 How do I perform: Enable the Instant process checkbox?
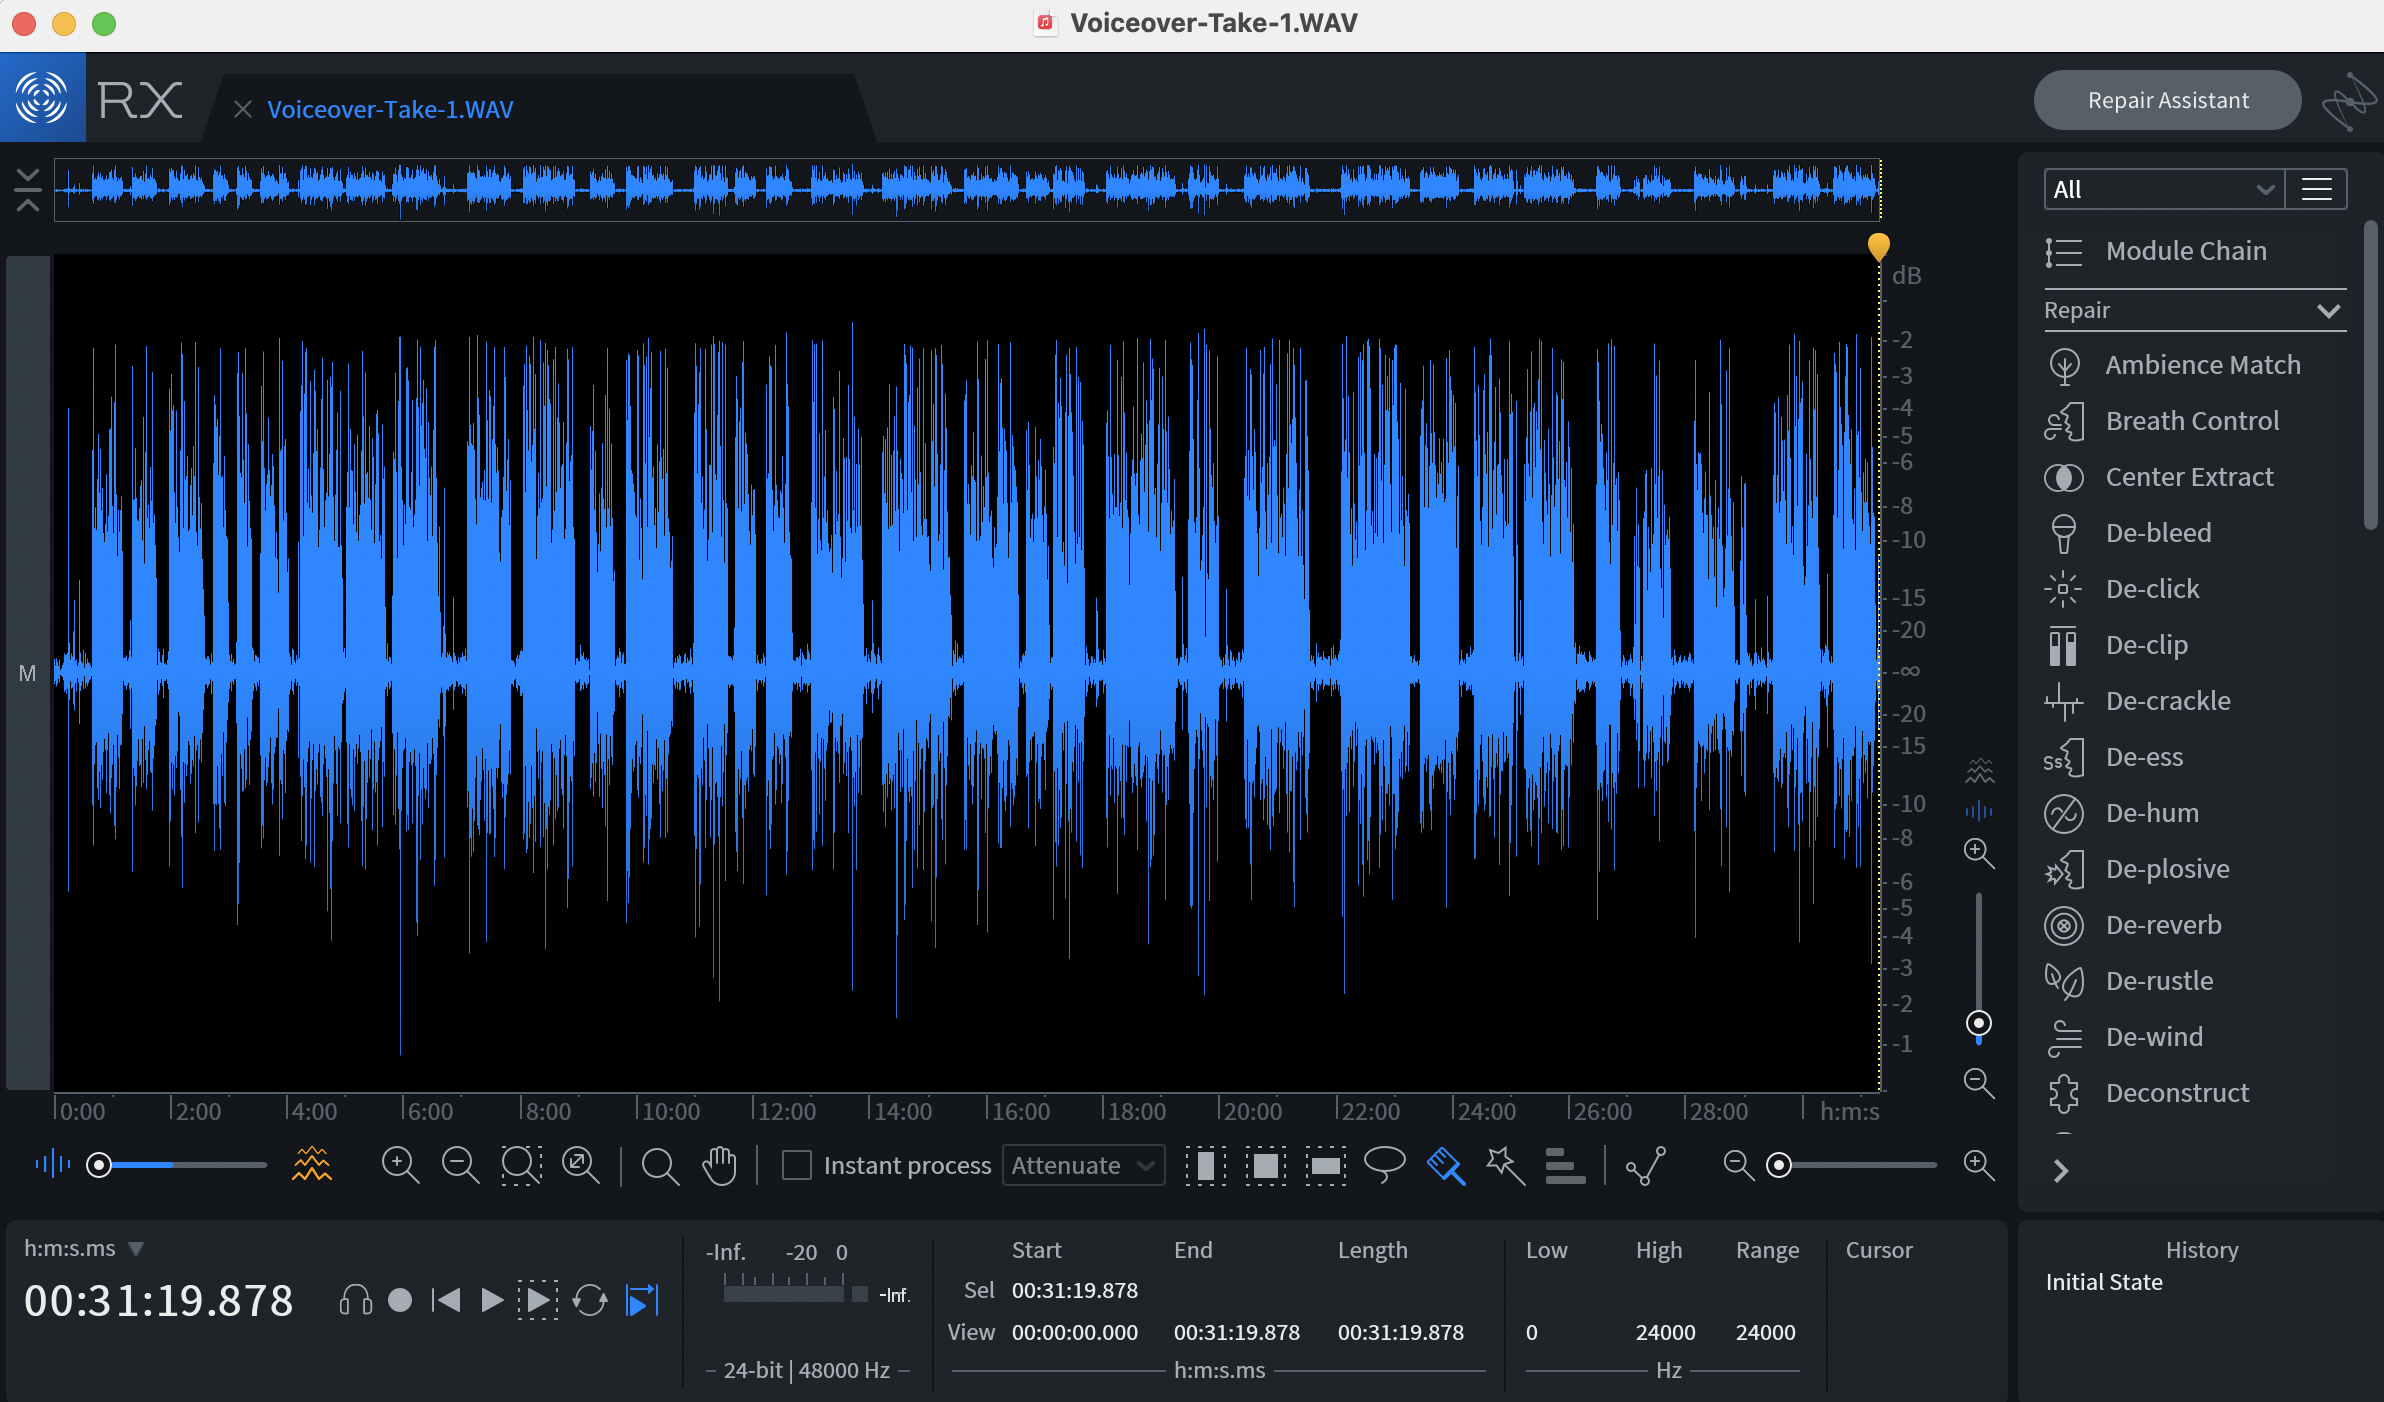click(x=796, y=1165)
